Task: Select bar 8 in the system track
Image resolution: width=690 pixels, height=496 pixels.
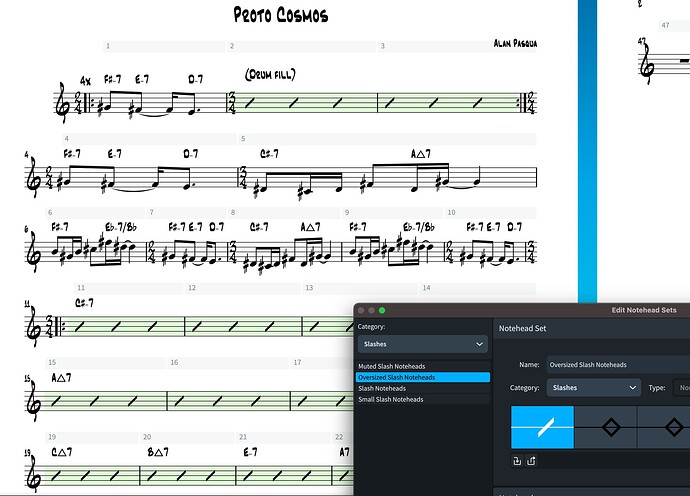Action: (x=284, y=213)
